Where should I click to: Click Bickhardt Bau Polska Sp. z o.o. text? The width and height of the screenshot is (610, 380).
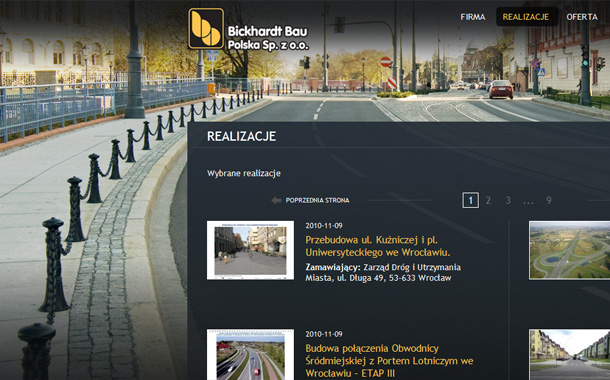(x=268, y=38)
